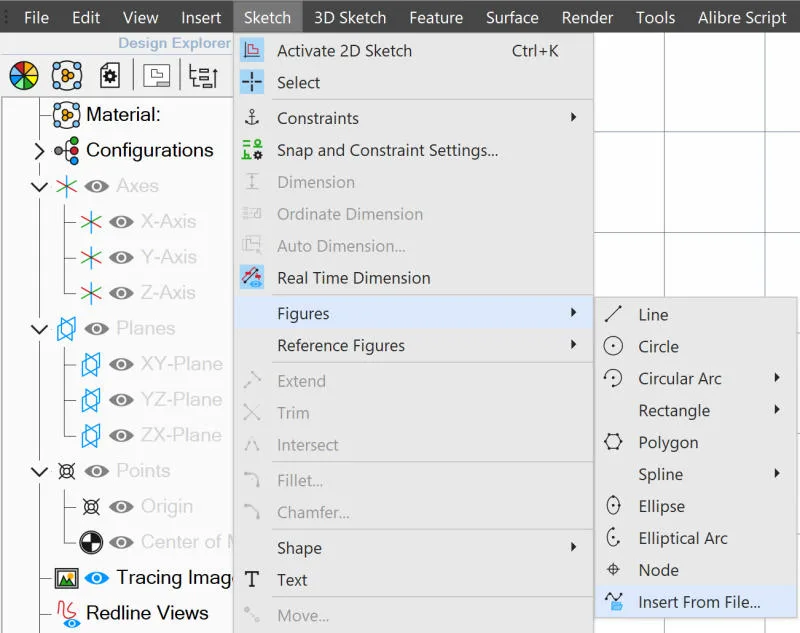Click the Polygon figure icon

(x=613, y=442)
